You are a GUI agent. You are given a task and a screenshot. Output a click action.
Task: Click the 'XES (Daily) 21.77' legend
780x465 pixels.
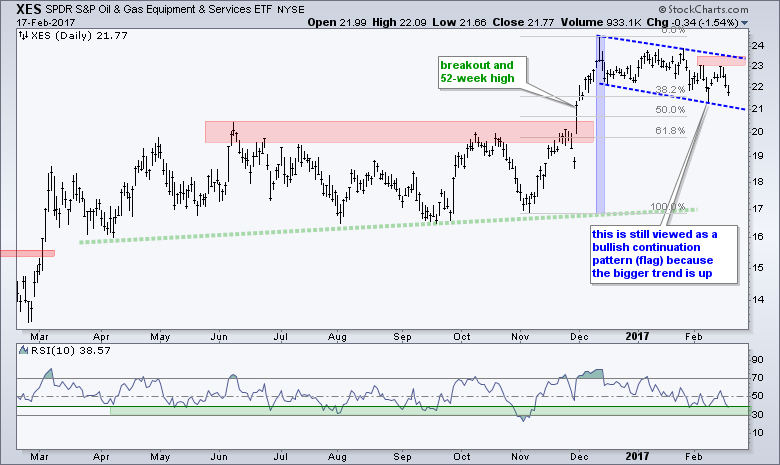pyautogui.click(x=79, y=35)
